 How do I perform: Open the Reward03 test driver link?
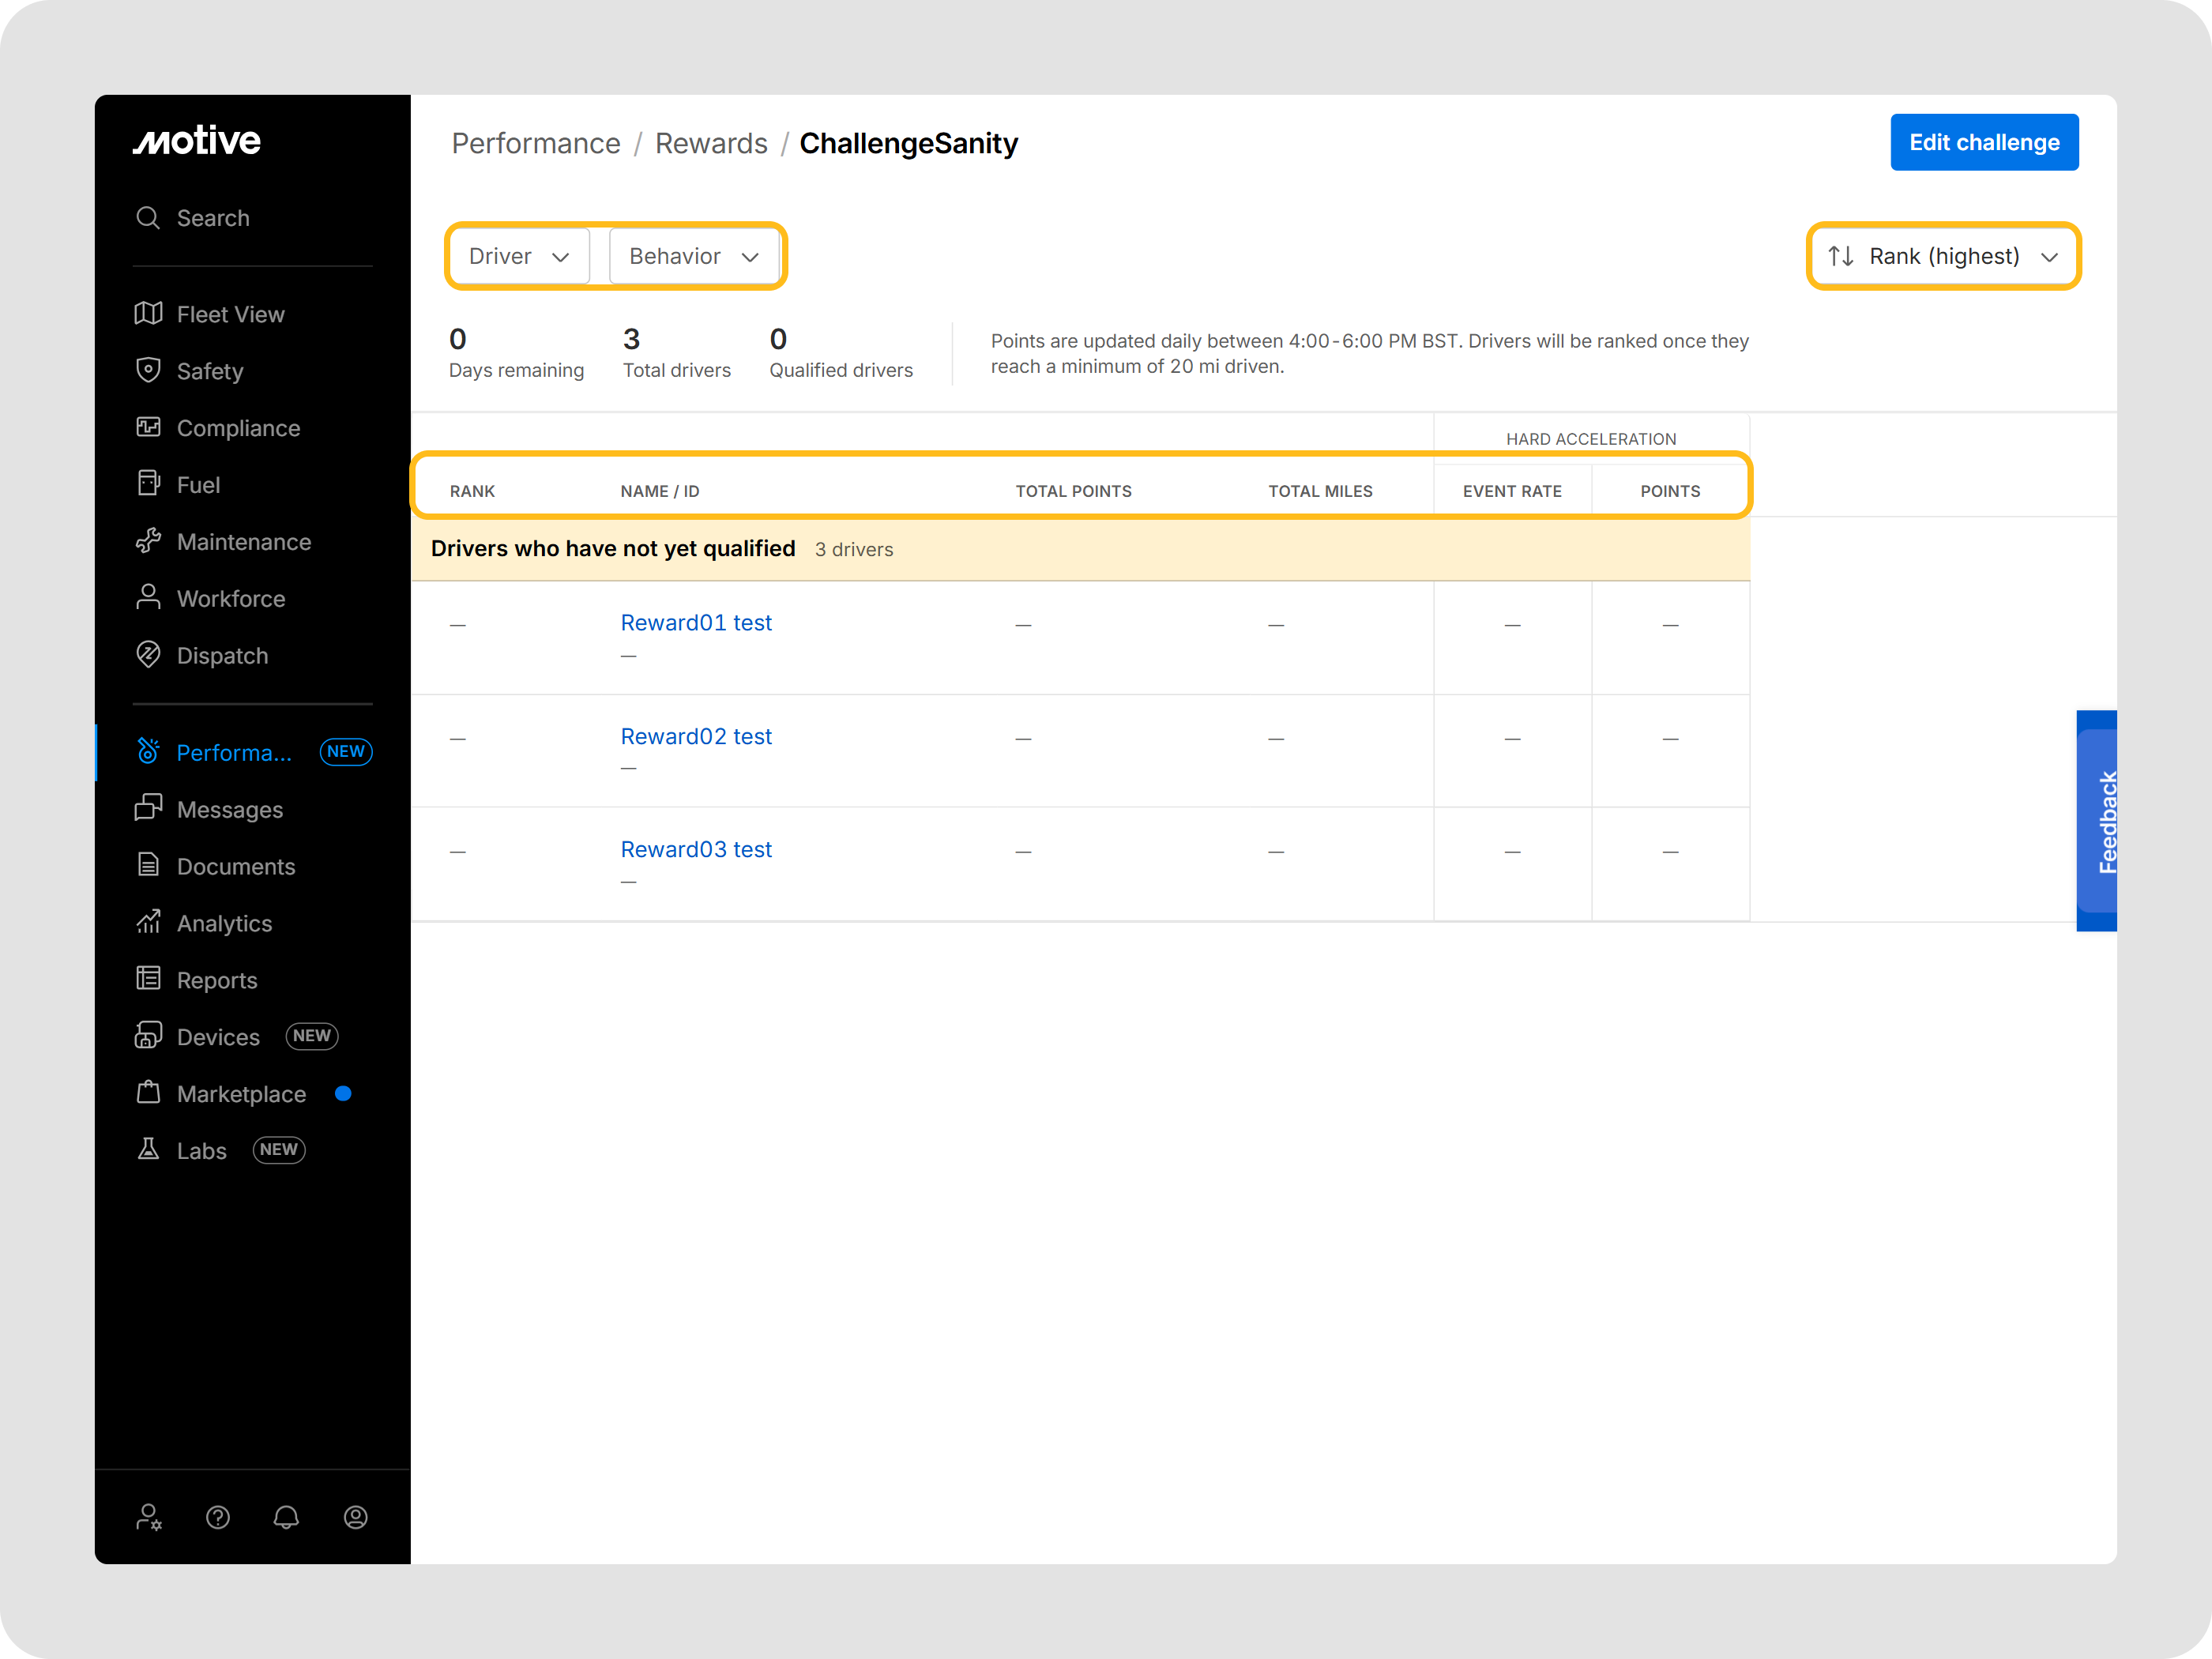[x=696, y=849]
